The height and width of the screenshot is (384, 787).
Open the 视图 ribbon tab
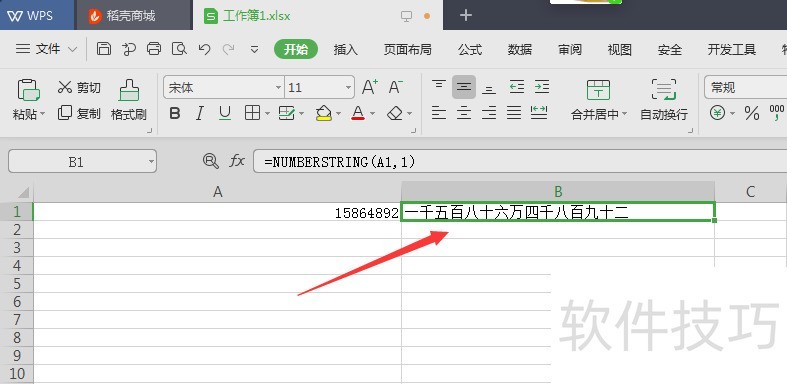click(619, 49)
